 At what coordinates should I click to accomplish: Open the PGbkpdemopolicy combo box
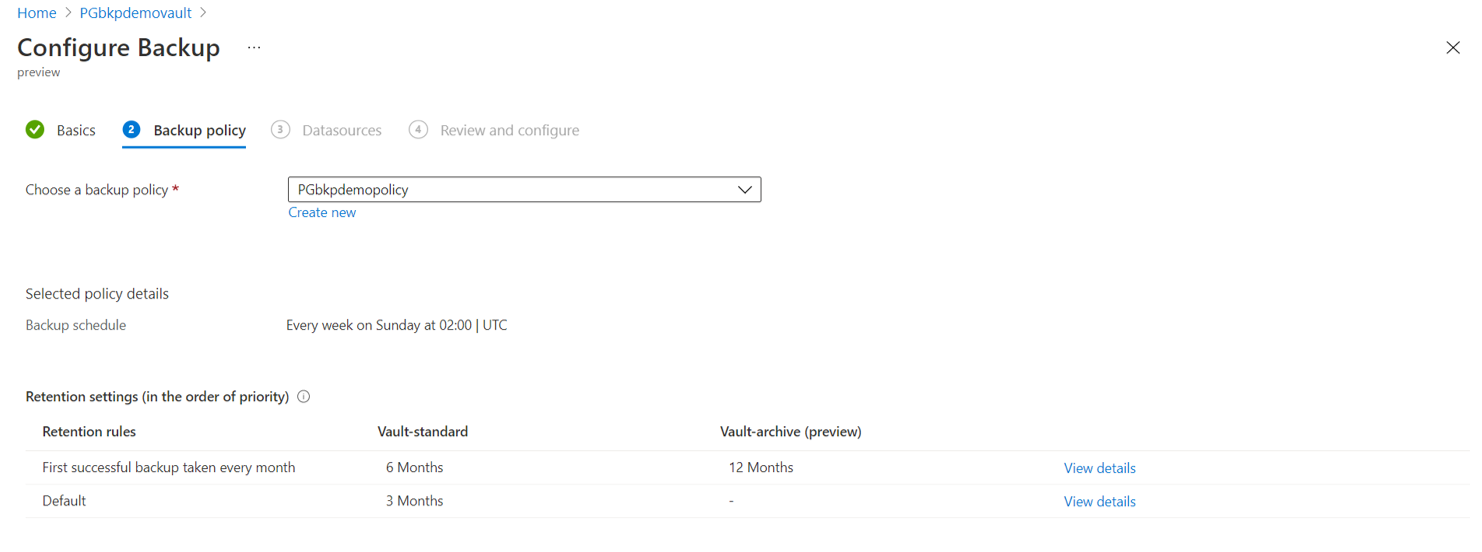[x=510, y=190]
